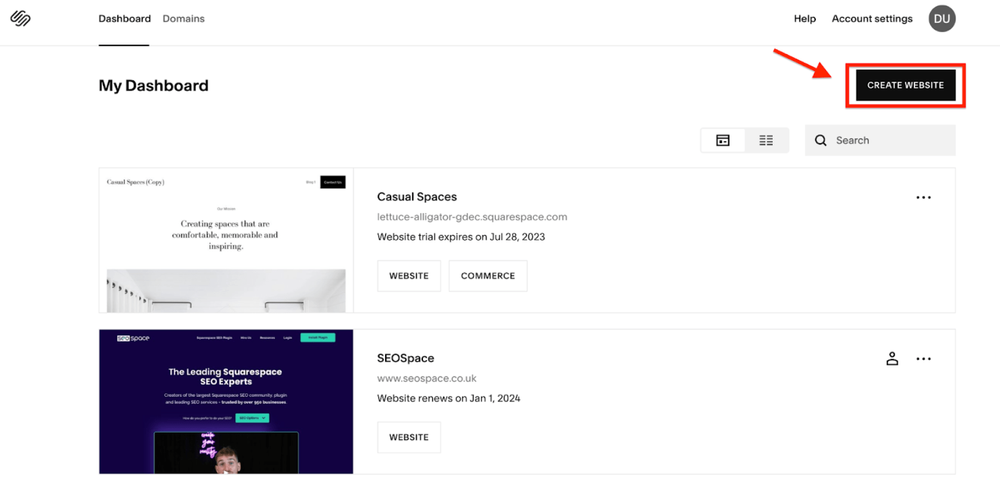1000x478 pixels.
Task: Open Account settings
Action: pos(872,18)
